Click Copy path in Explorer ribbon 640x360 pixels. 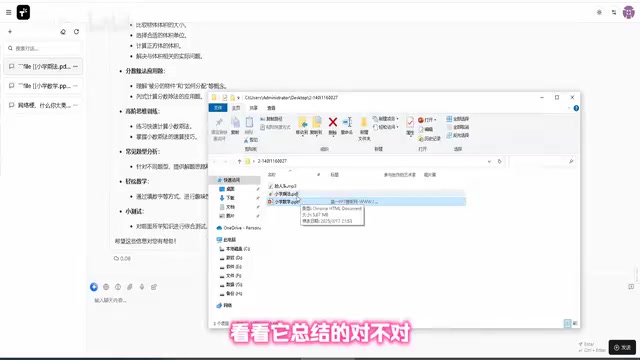pos(271,119)
